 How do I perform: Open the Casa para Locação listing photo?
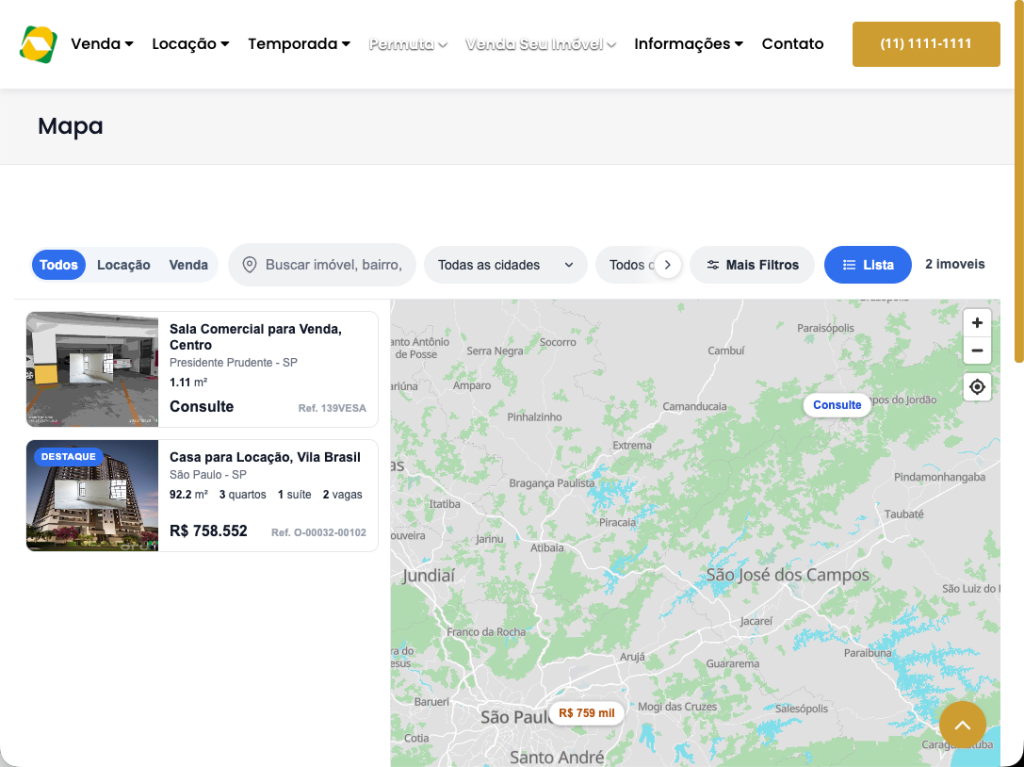[x=92, y=495]
